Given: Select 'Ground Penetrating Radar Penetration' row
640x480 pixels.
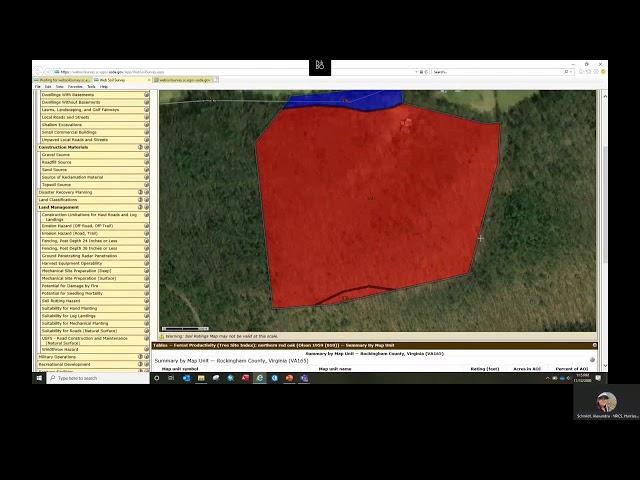Looking at the screenshot, I should click(95, 256).
